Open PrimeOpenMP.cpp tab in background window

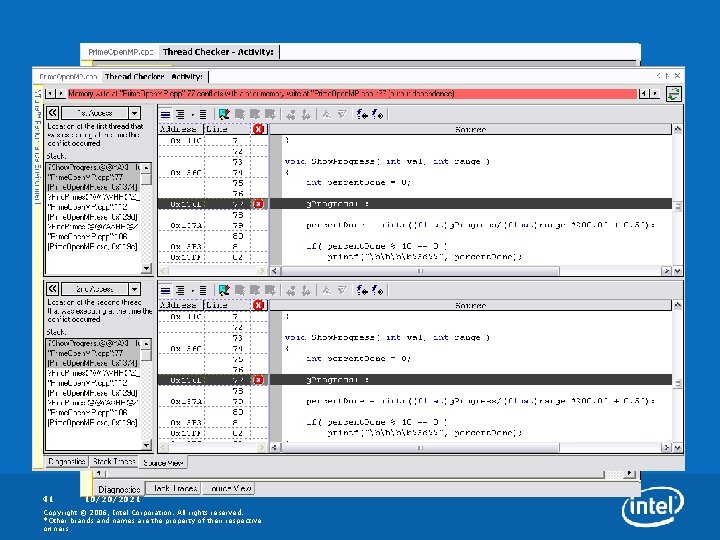click(x=120, y=52)
